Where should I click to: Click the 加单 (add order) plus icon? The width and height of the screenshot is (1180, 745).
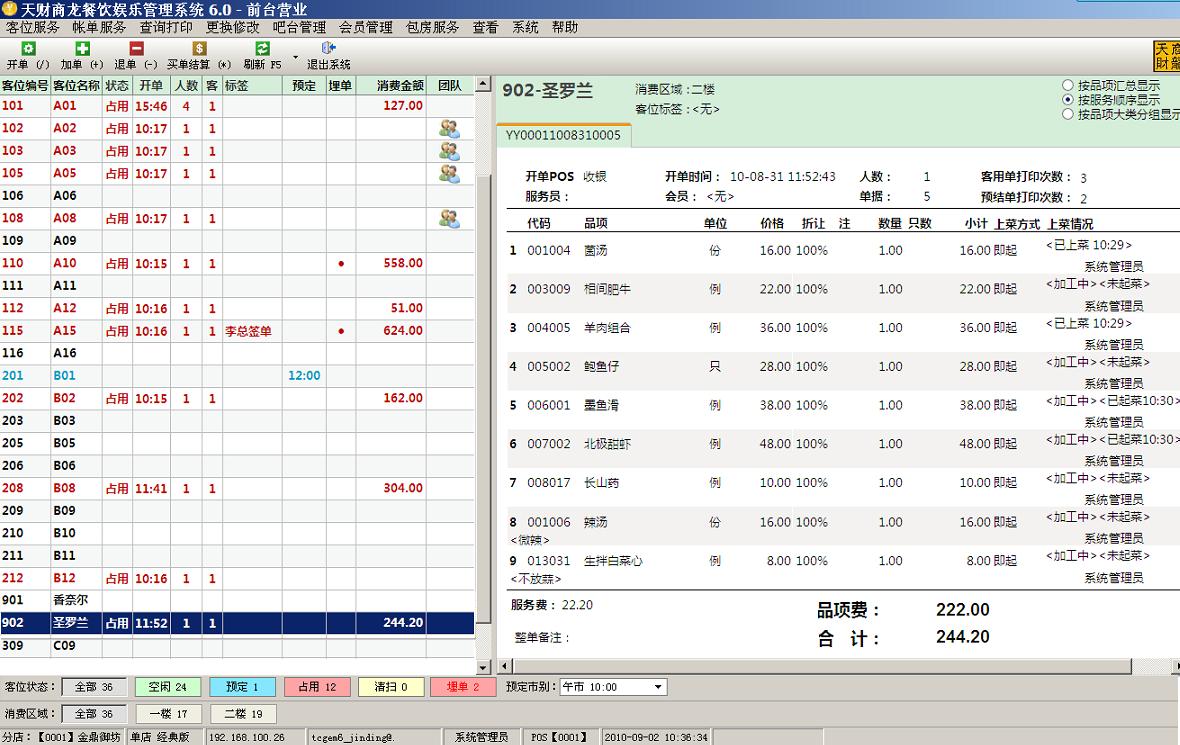click(82, 48)
